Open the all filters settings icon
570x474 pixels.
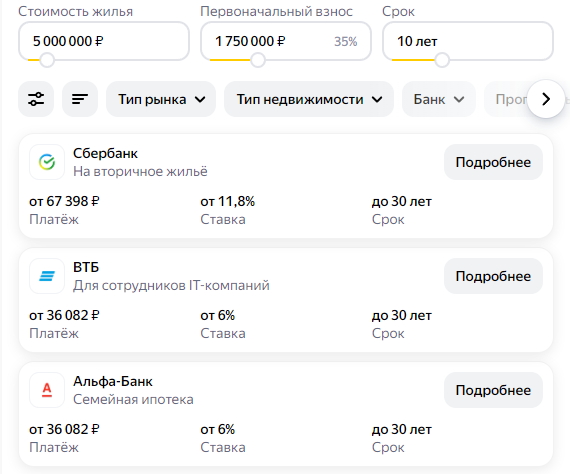pyautogui.click(x=36, y=99)
